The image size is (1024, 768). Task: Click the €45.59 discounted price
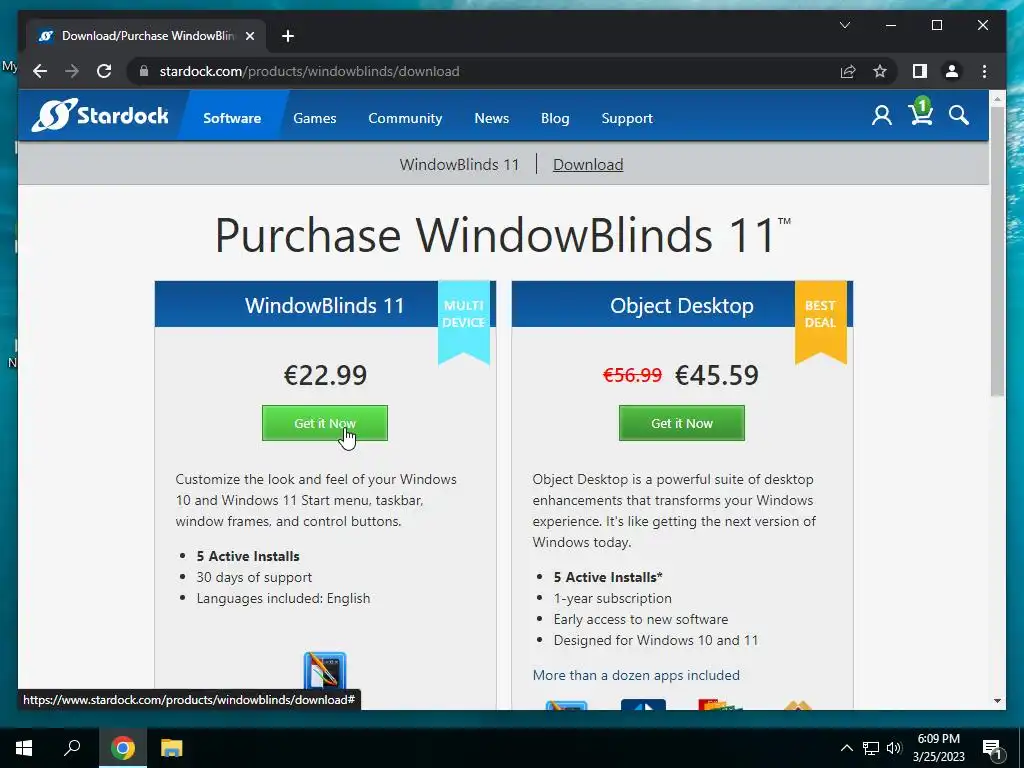point(717,375)
